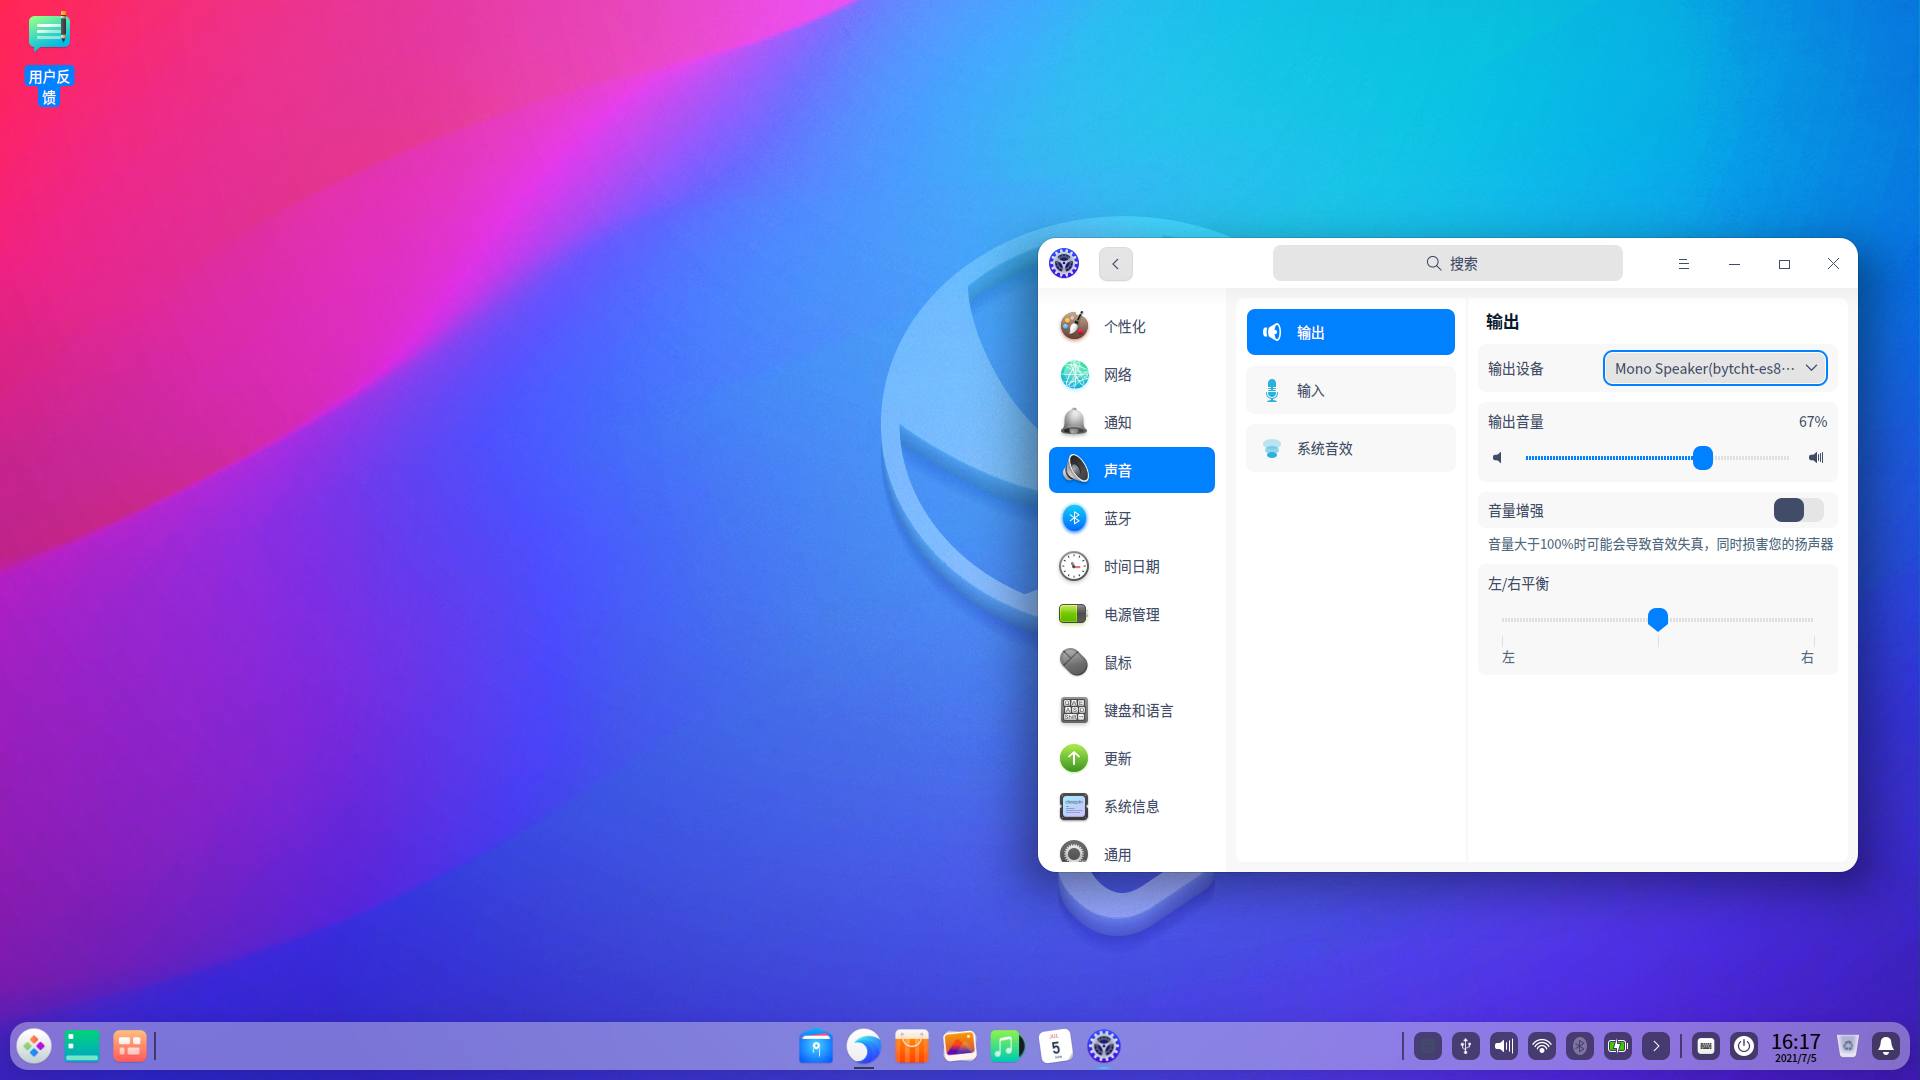This screenshot has height=1080, width=1920.
Task: Expand the 输出设备 Mono Speaker dropdown
Action: 1715,368
